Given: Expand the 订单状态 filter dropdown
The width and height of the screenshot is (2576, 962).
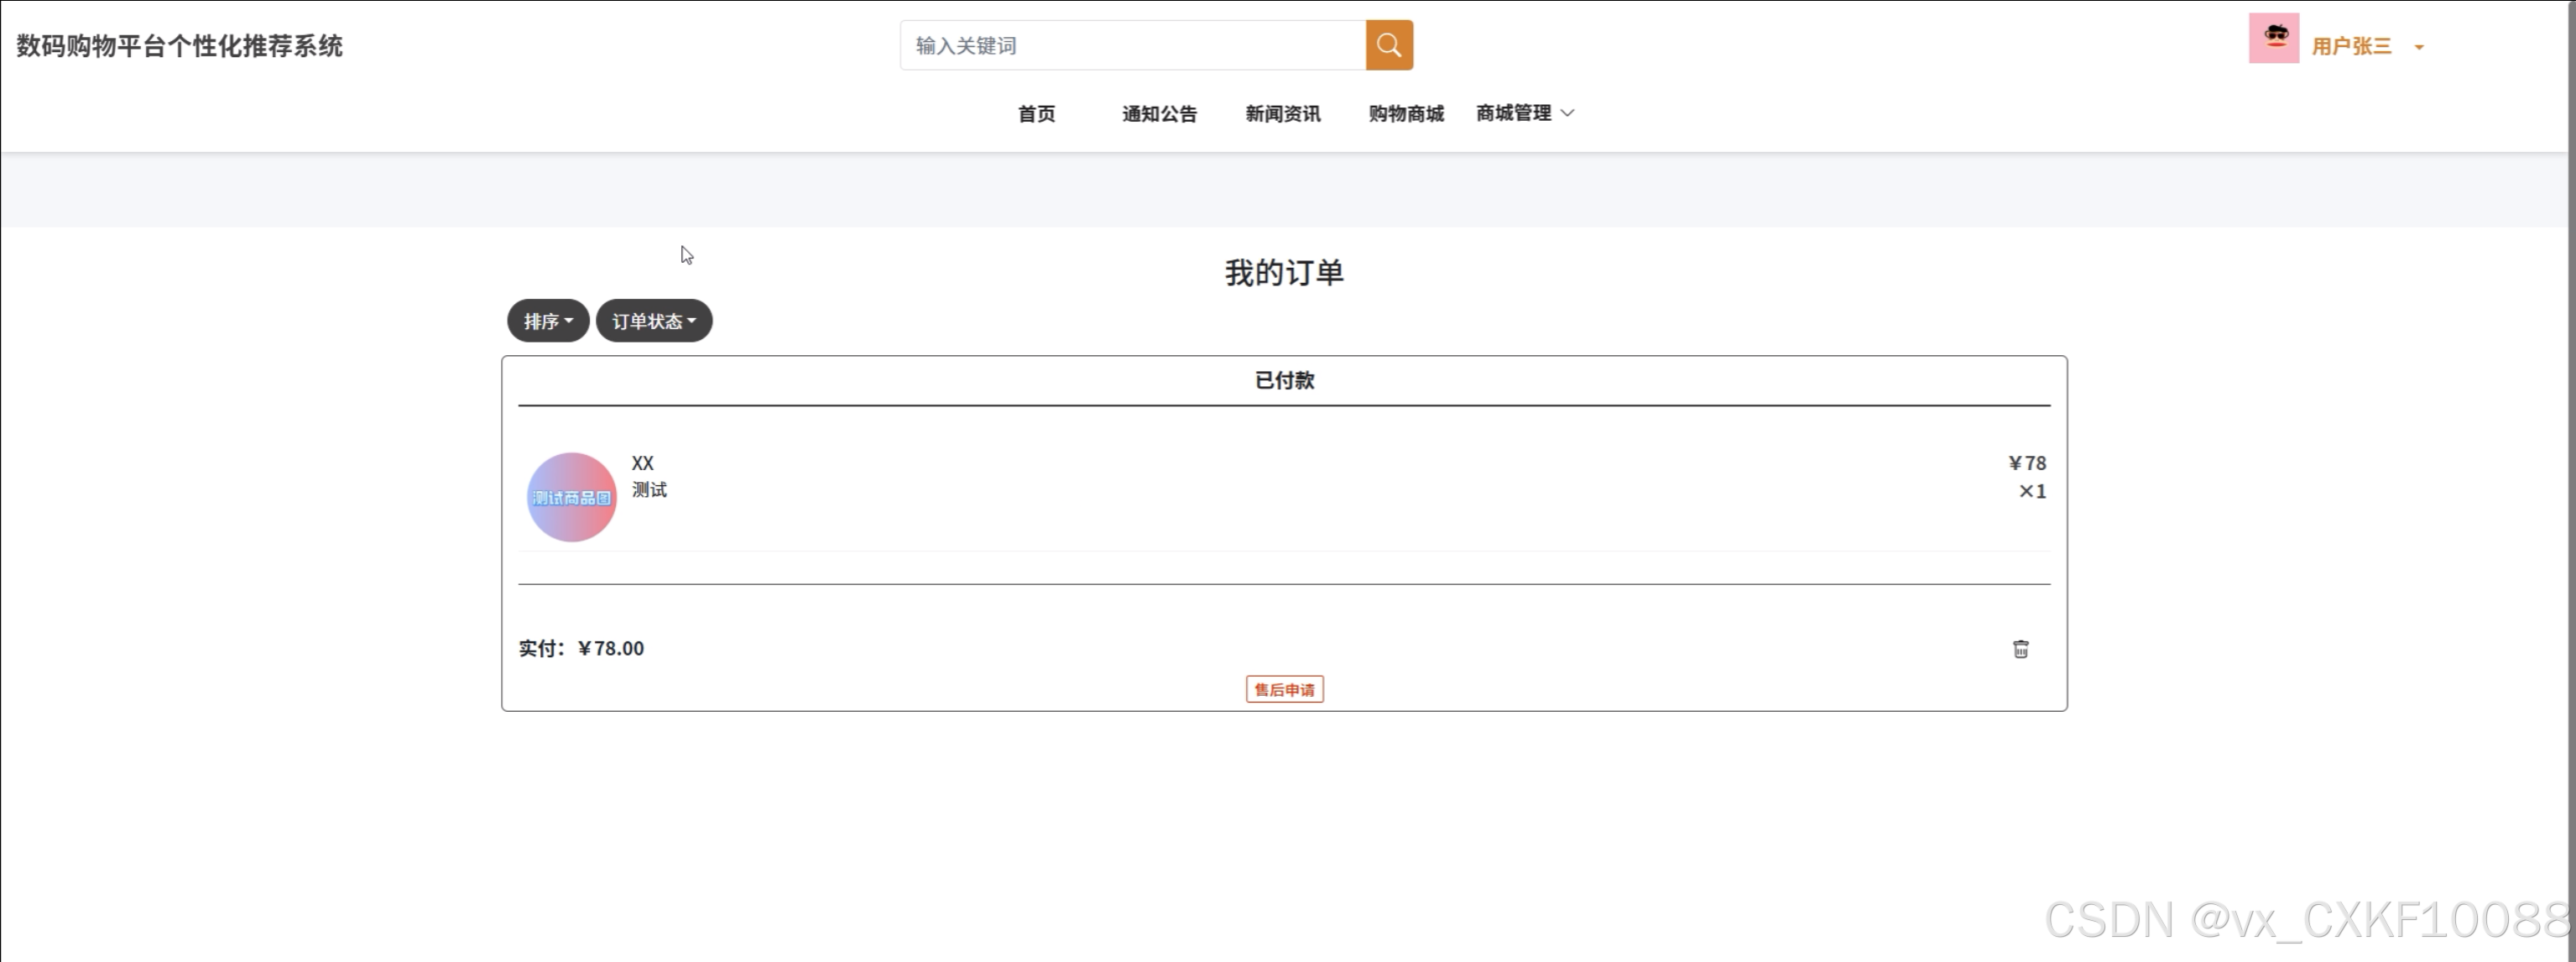Looking at the screenshot, I should [653, 321].
